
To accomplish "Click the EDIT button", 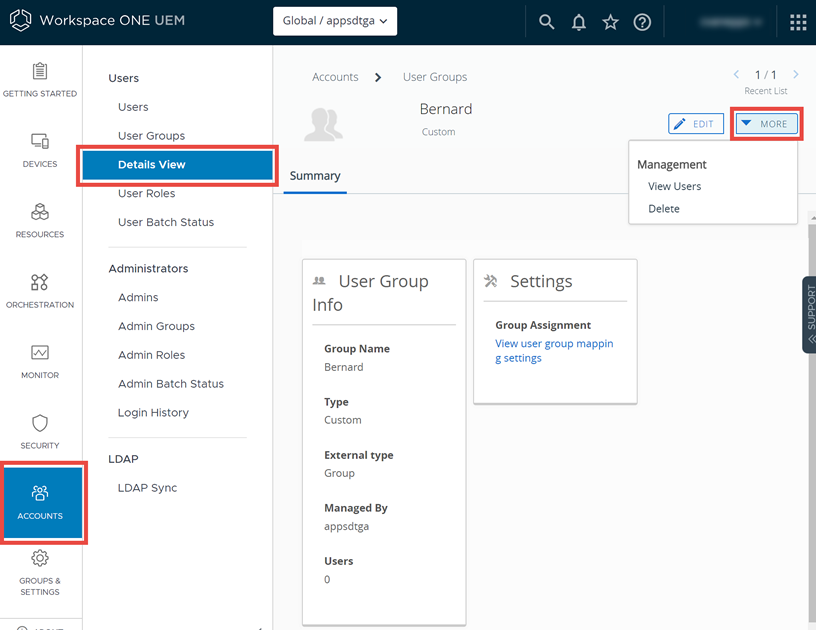I will click(696, 124).
